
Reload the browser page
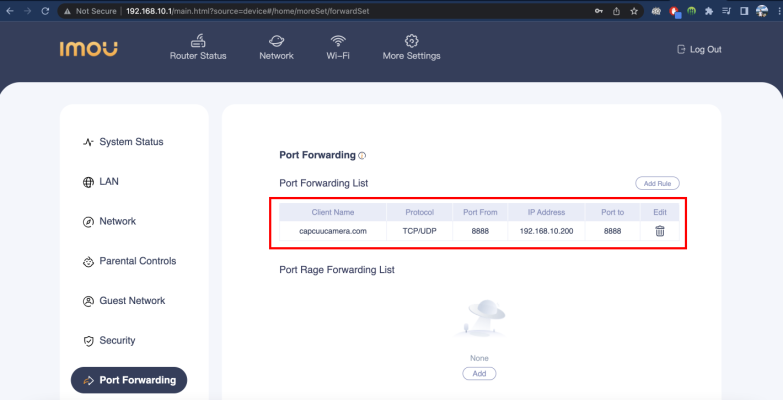pyautogui.click(x=45, y=11)
